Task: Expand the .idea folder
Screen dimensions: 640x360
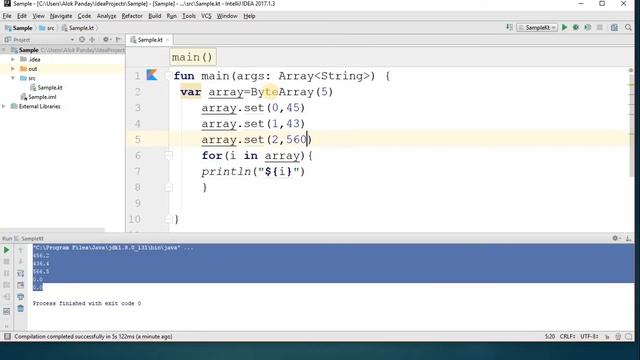Action: [13, 59]
